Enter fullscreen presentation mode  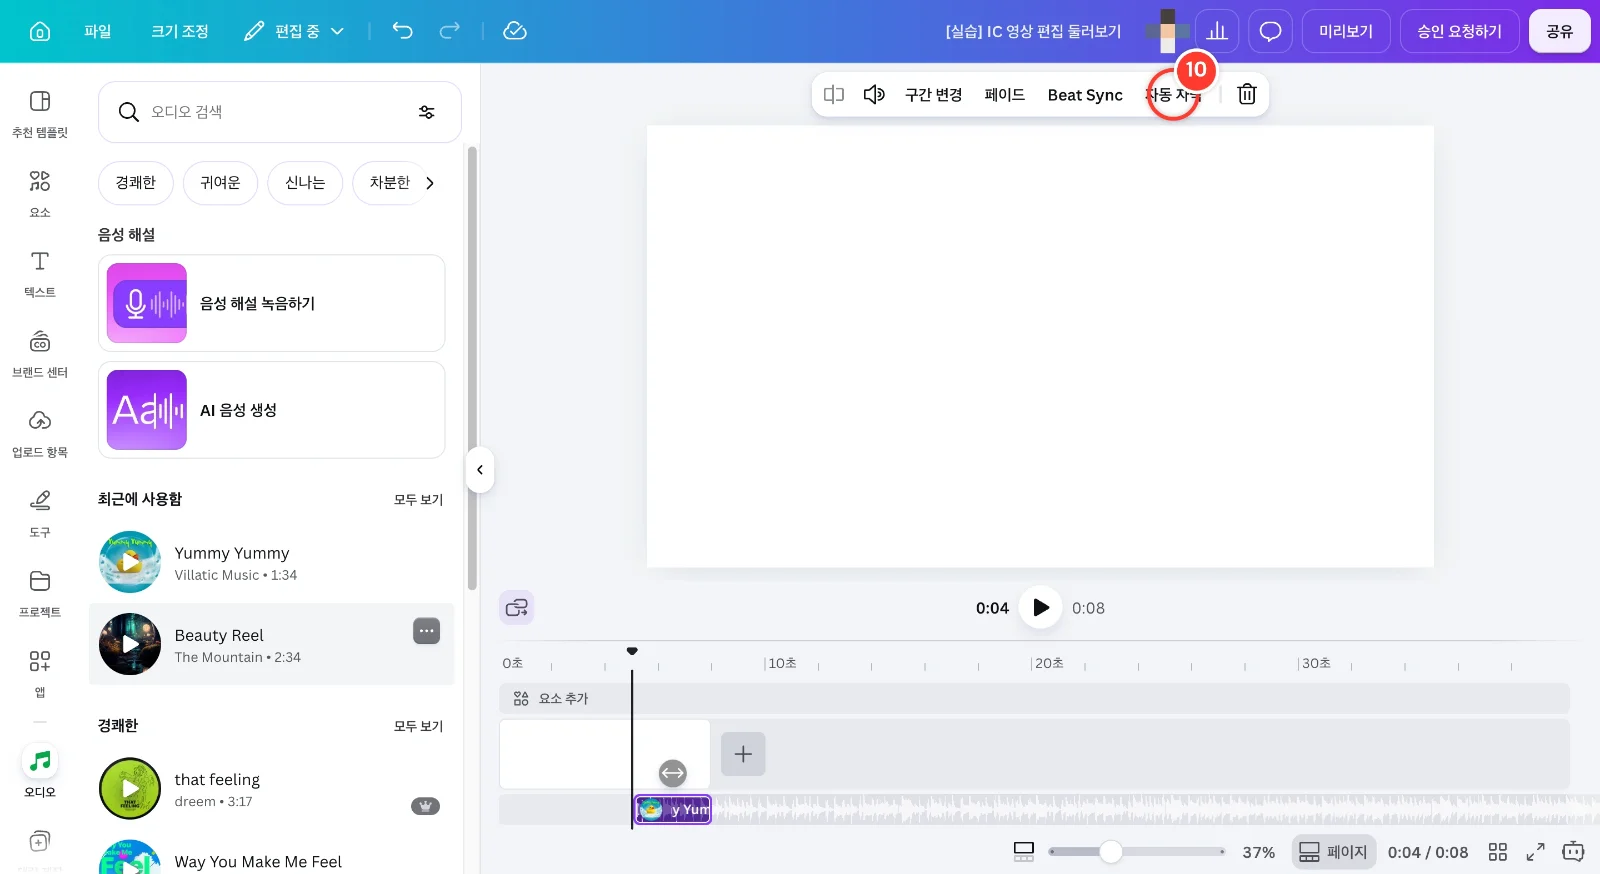1536,852
